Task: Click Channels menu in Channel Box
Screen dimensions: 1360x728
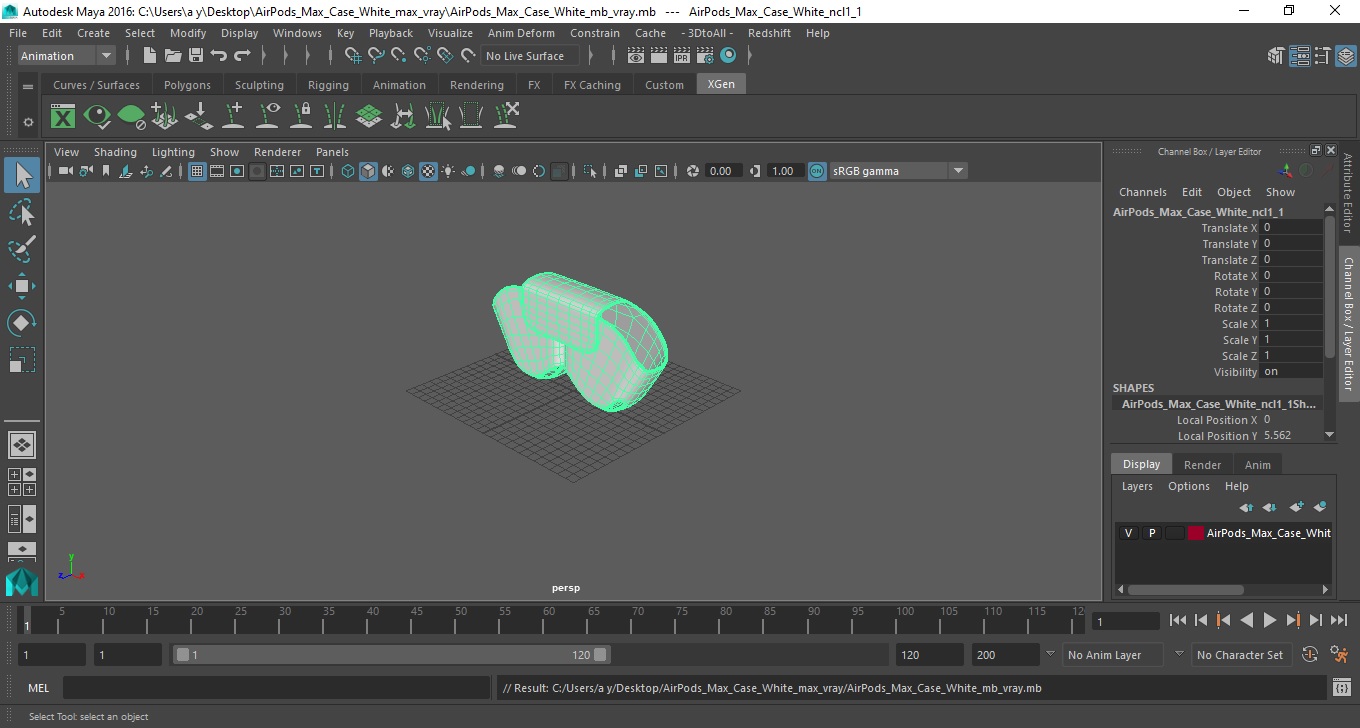Action: pos(1142,192)
